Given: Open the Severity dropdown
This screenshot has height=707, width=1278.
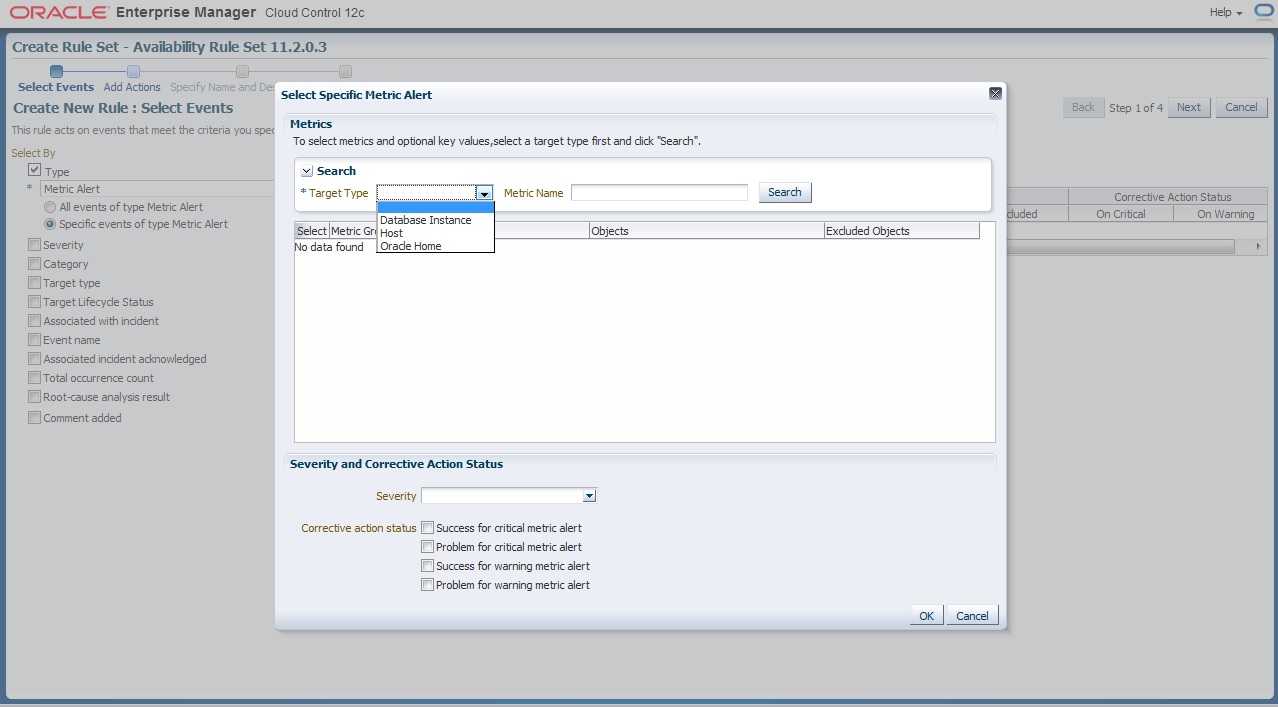Looking at the screenshot, I should [x=589, y=496].
